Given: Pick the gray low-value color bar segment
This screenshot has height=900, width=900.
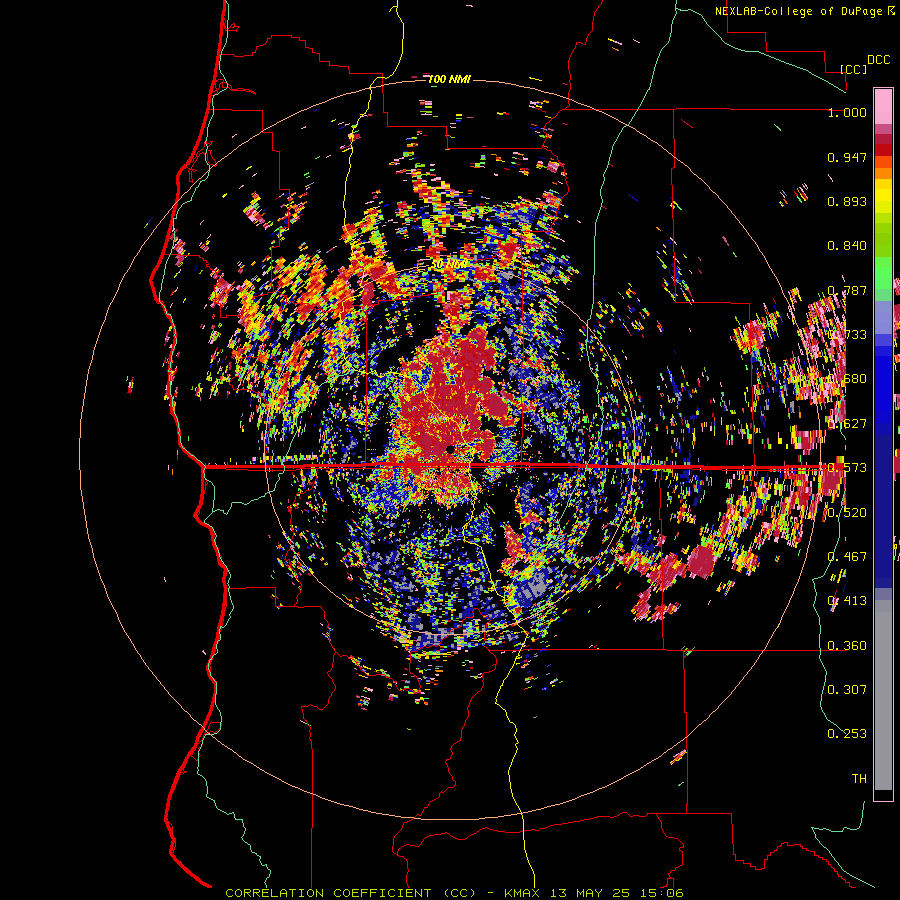Looking at the screenshot, I should 883,695.
